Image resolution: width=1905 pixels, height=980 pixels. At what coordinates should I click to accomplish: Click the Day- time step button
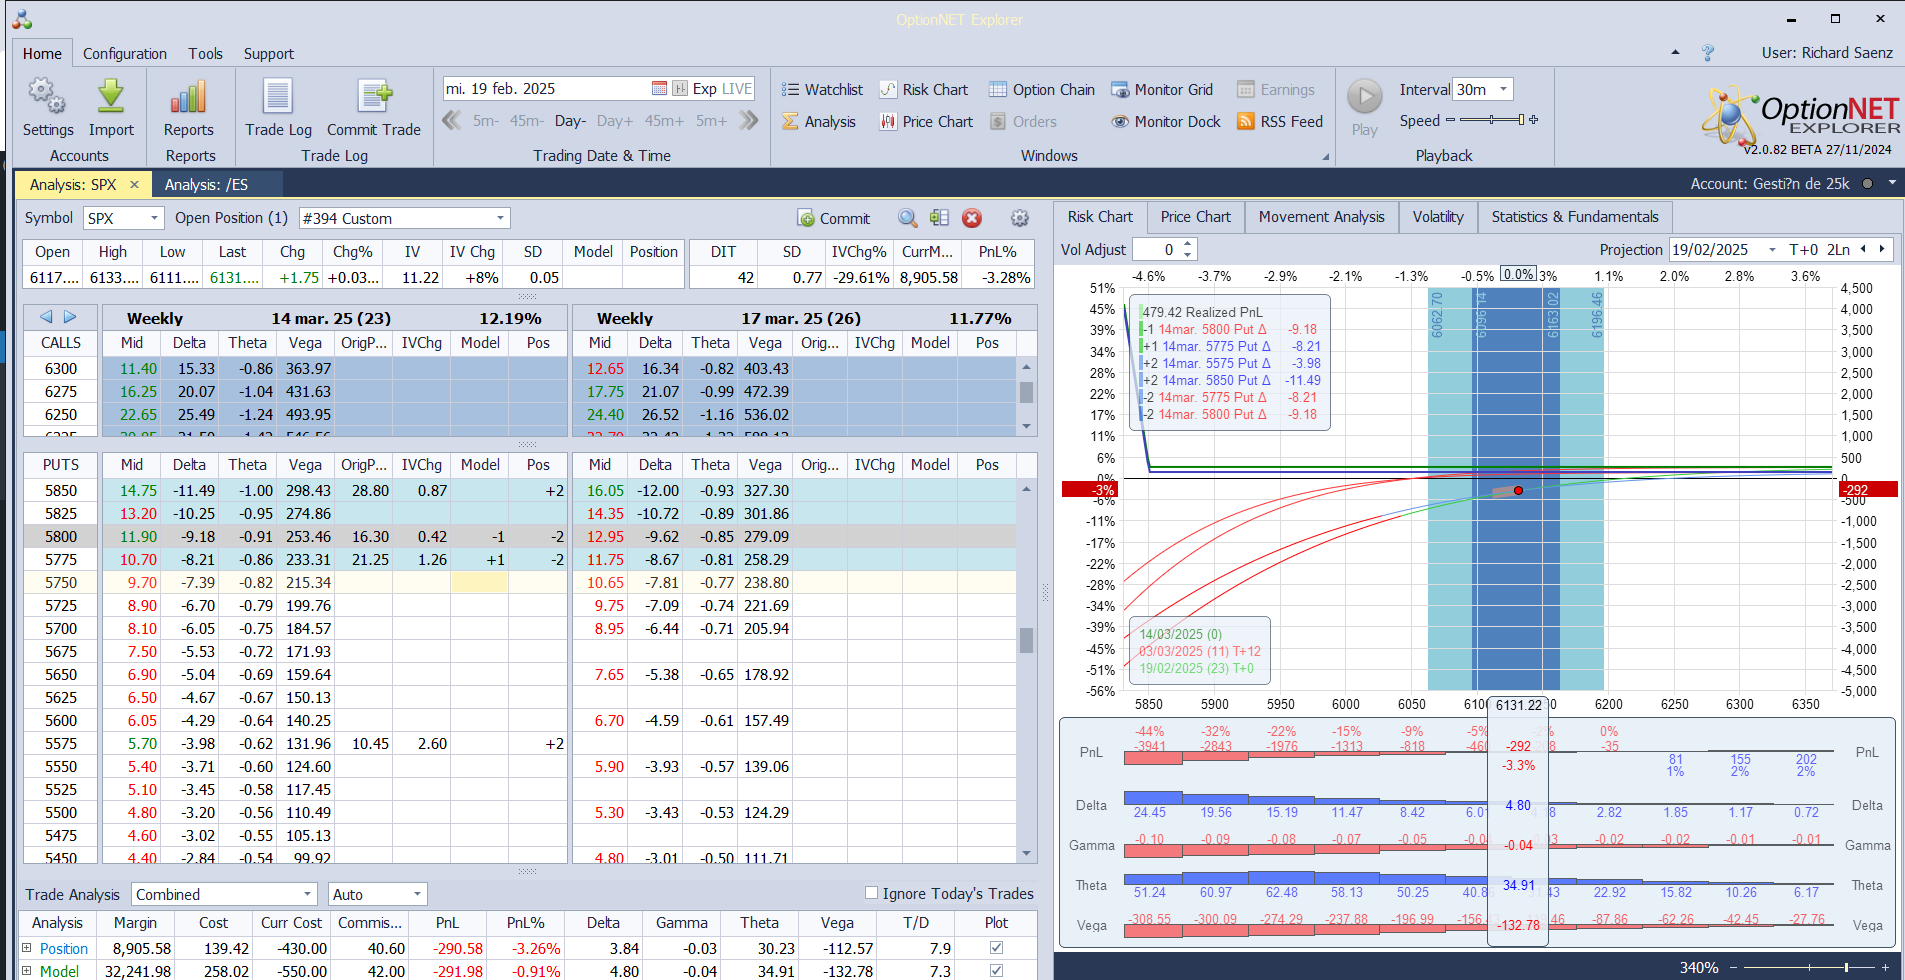[x=570, y=121]
